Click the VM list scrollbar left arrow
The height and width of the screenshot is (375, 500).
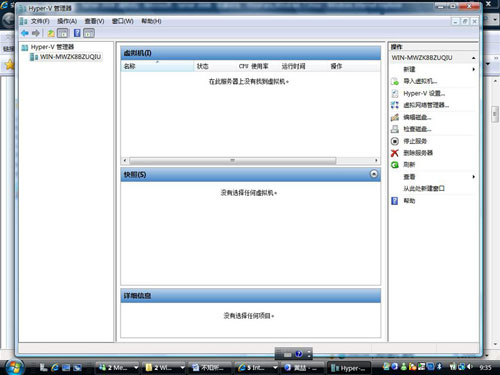(125, 161)
